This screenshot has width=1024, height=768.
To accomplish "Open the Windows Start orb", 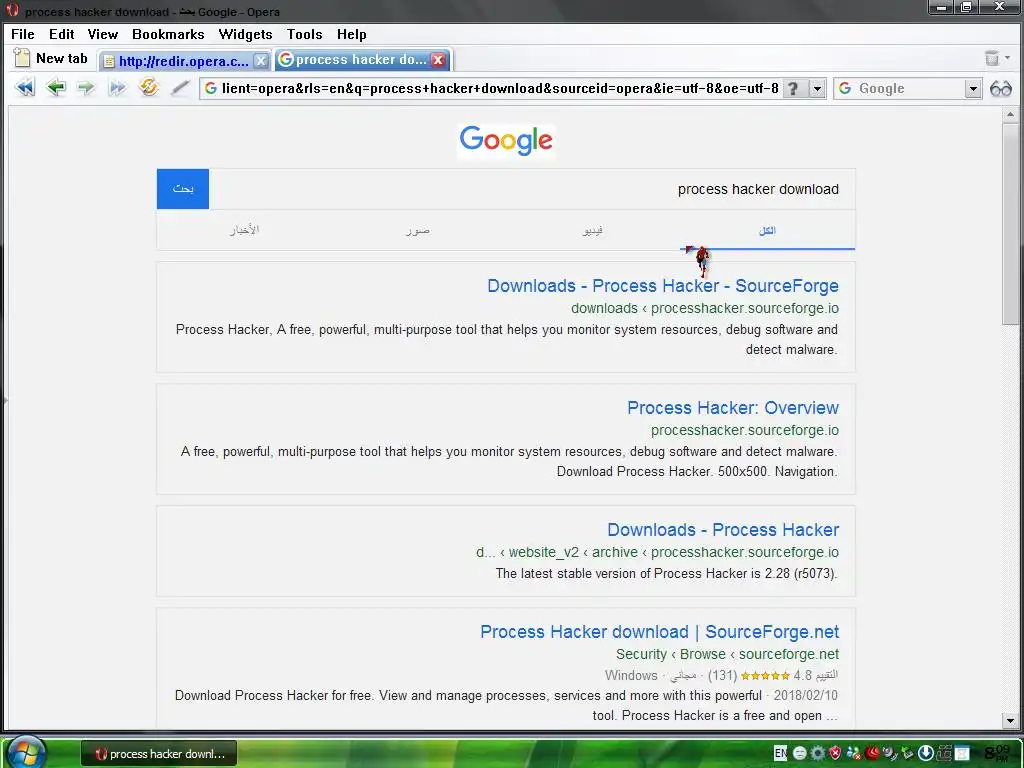I will [25, 752].
